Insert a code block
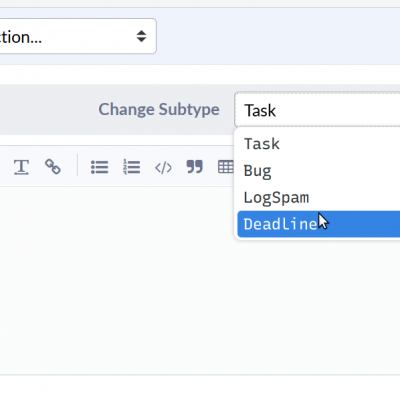The height and width of the screenshot is (400, 400). tap(163, 168)
